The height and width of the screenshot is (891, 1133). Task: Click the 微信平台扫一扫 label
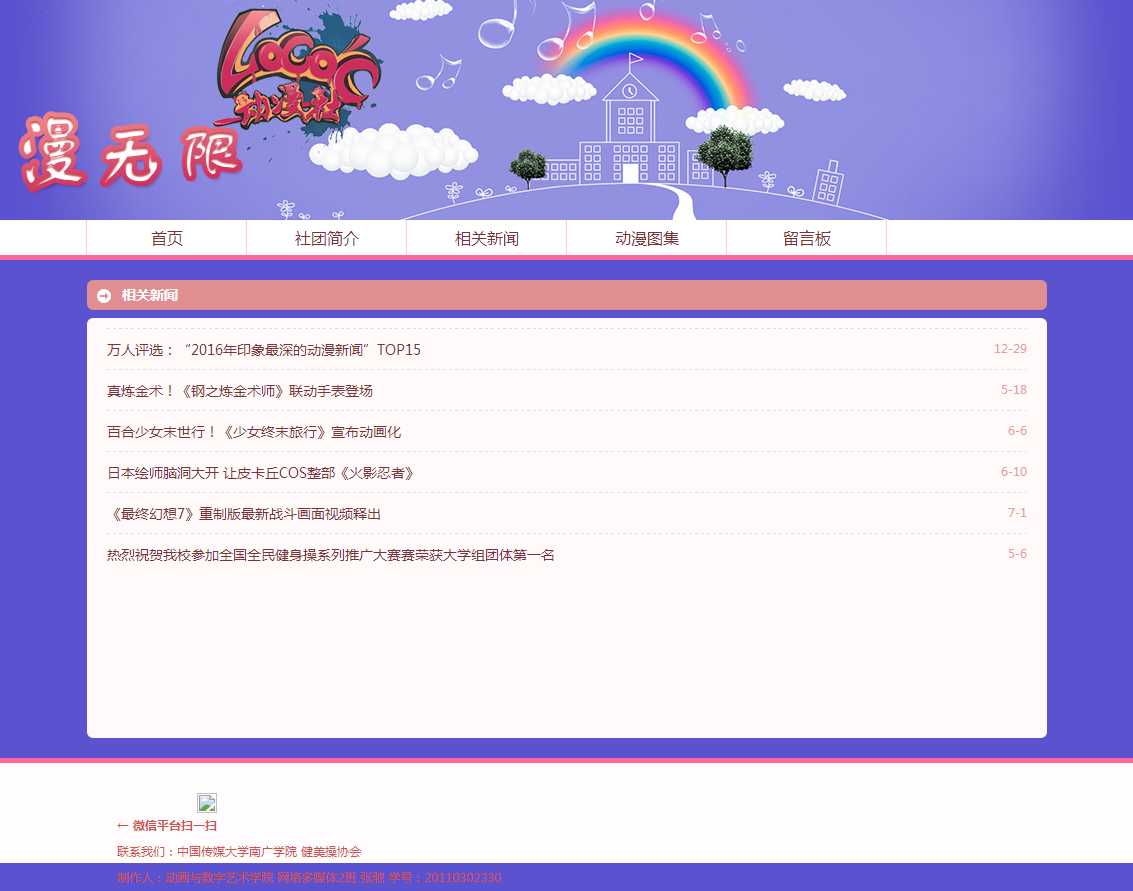click(167, 826)
